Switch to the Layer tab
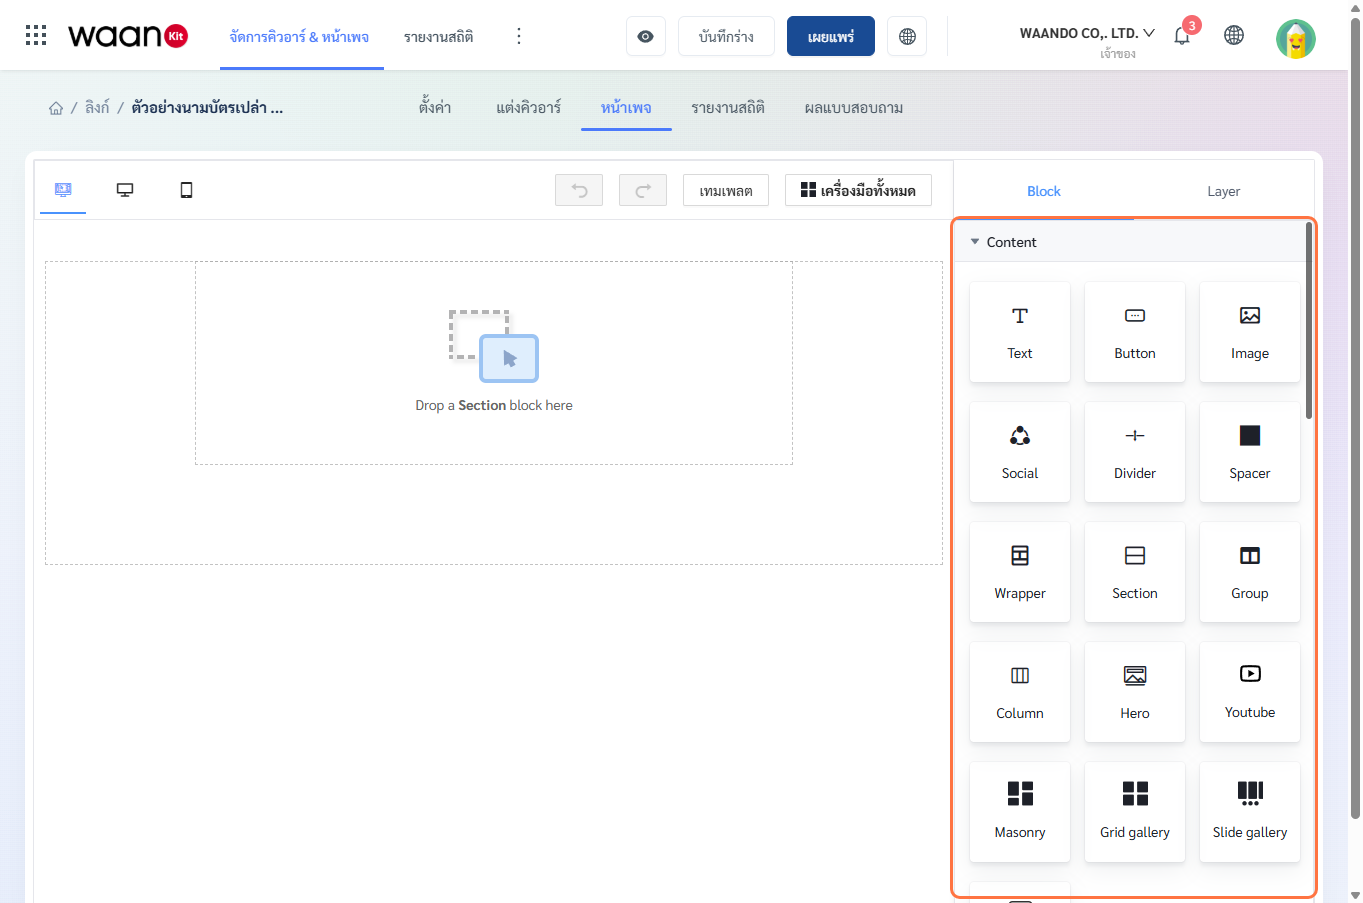 click(x=1223, y=191)
